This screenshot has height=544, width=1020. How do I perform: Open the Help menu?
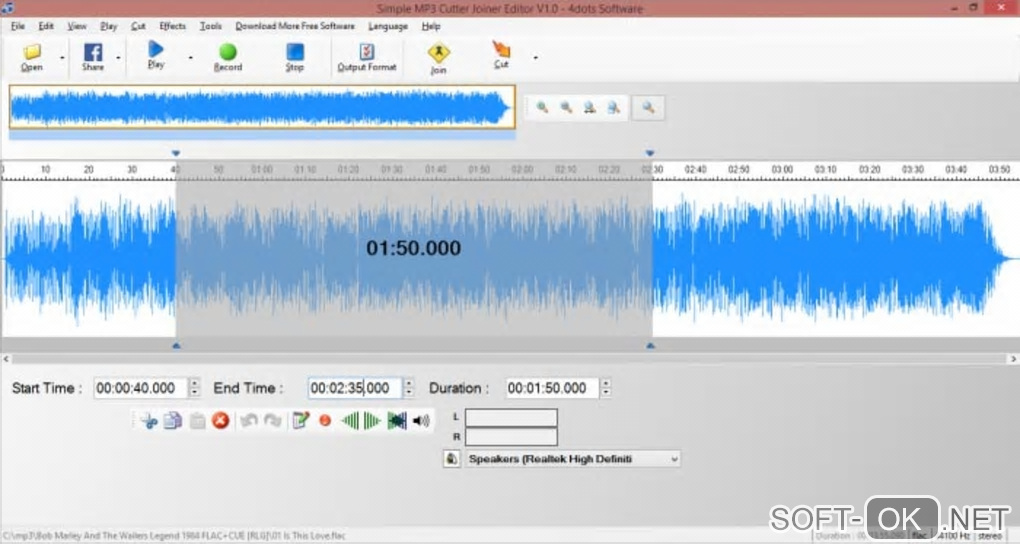click(x=431, y=26)
